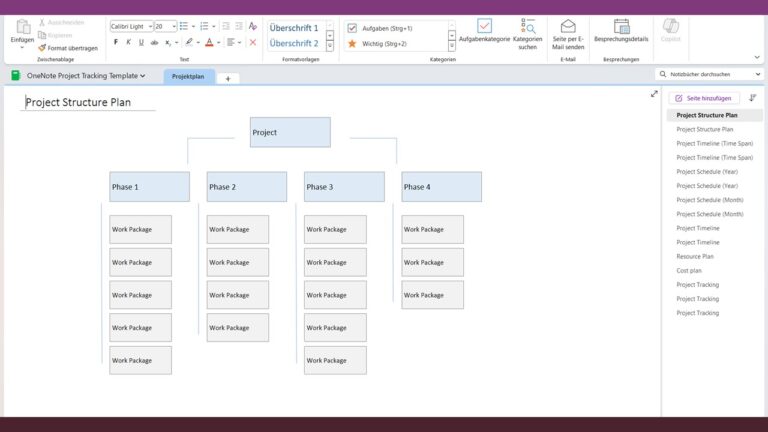Click the Einfügen paste icon
The height and width of the screenshot is (432, 768).
(23, 26)
